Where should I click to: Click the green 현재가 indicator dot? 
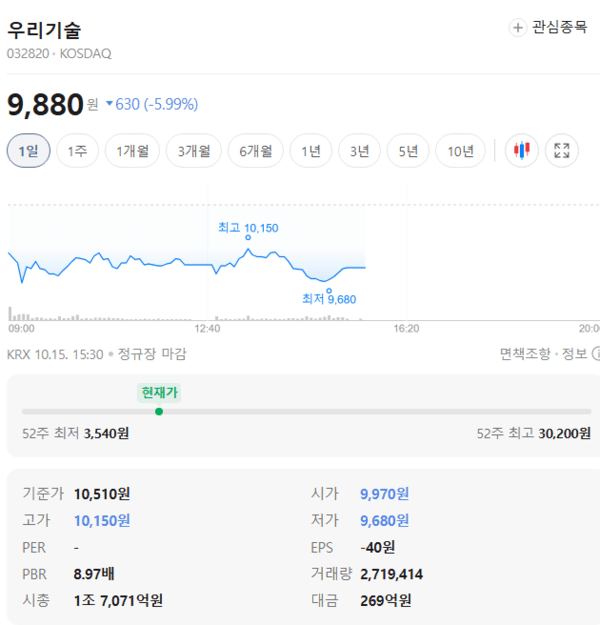159,411
